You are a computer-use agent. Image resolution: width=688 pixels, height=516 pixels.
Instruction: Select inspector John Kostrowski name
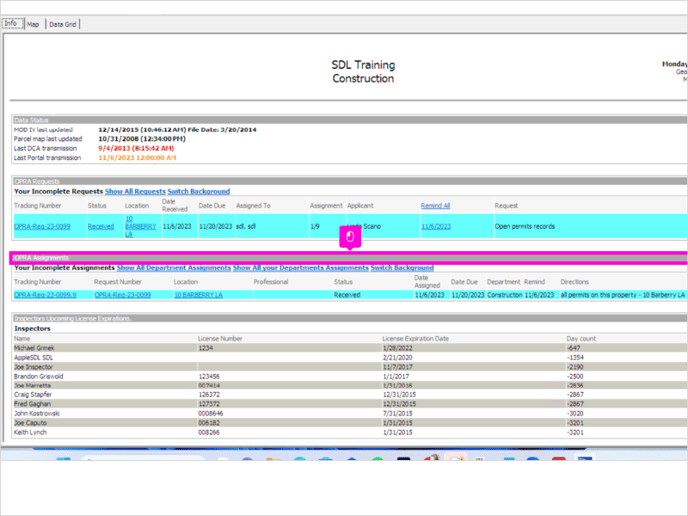[x=37, y=413]
